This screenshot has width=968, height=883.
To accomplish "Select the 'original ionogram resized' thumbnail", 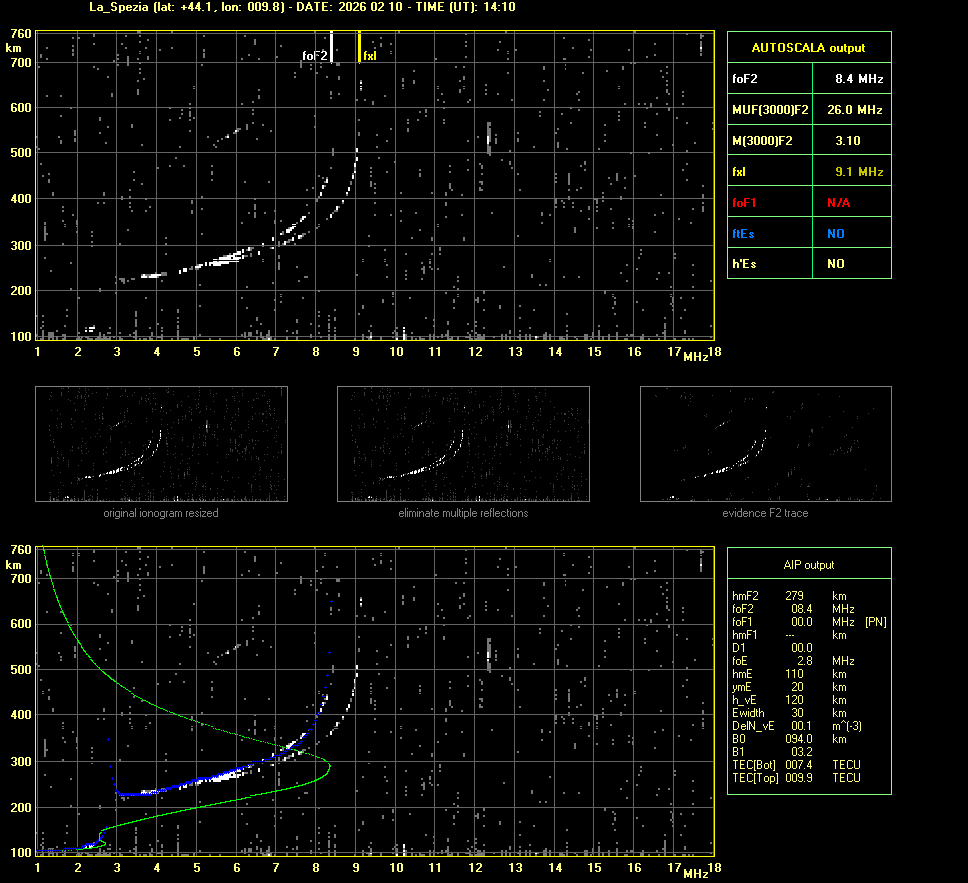I will pyautogui.click(x=161, y=444).
